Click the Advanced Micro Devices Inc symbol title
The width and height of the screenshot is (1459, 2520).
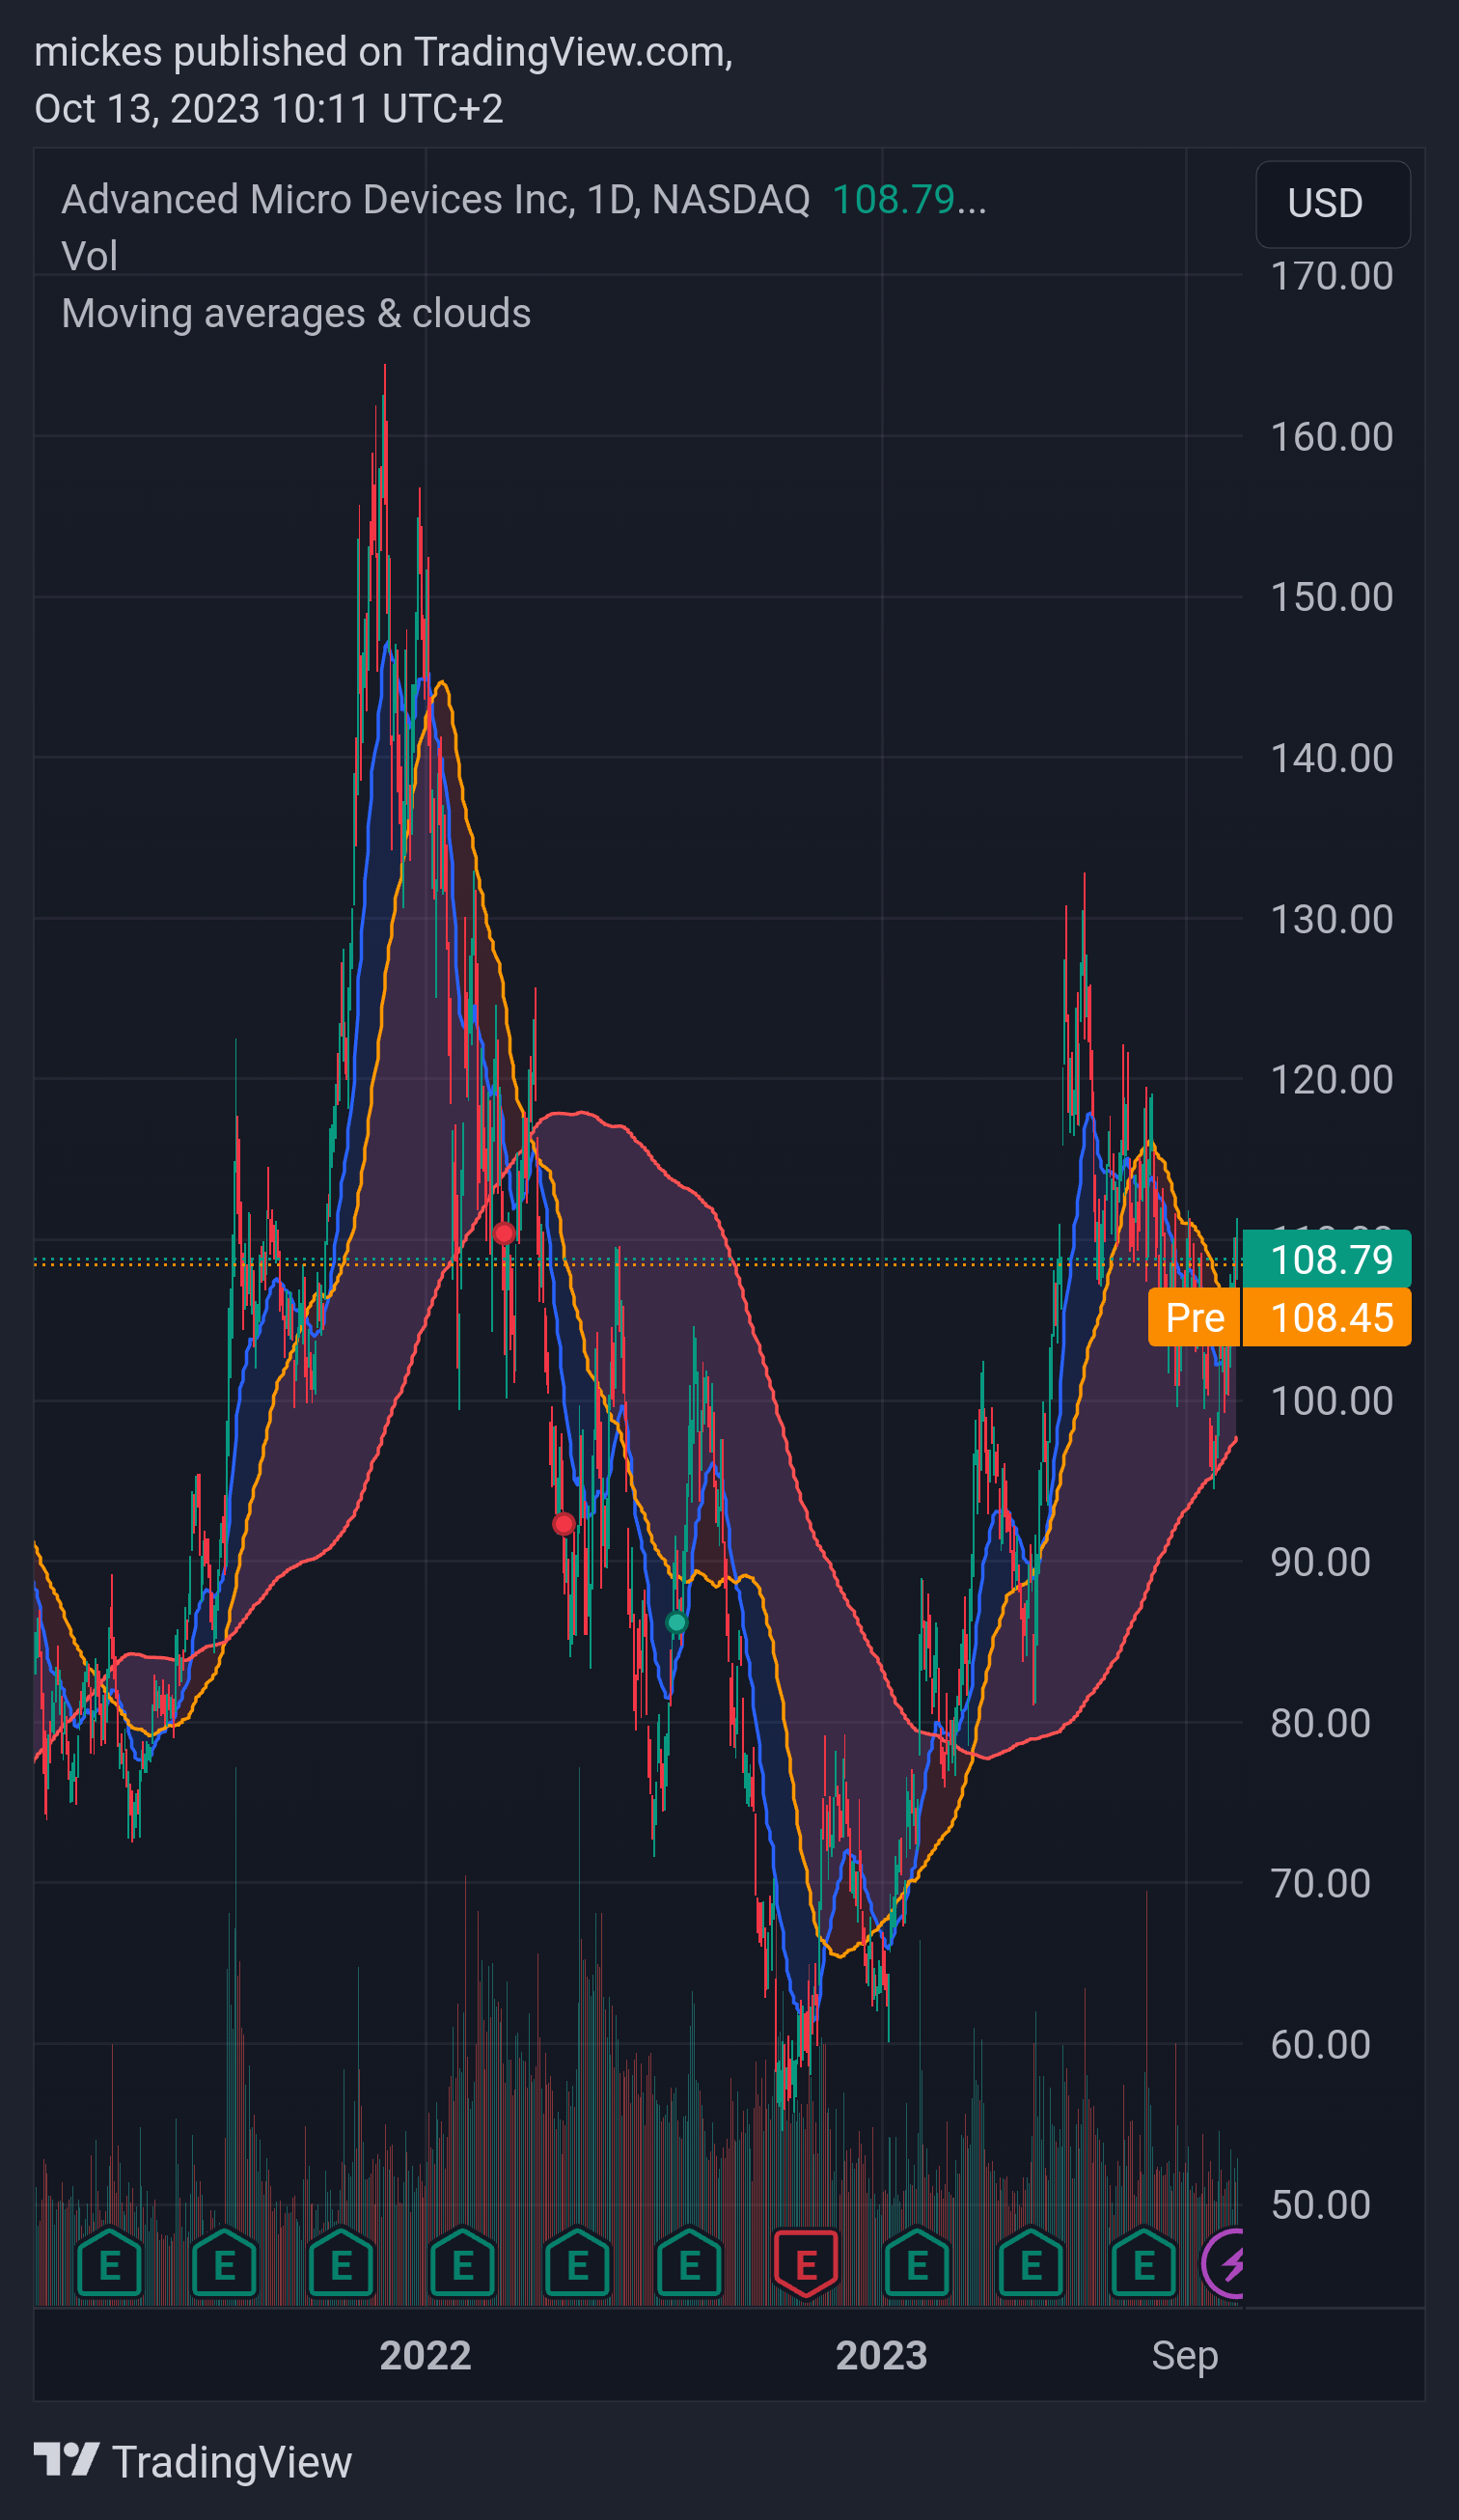coord(435,199)
